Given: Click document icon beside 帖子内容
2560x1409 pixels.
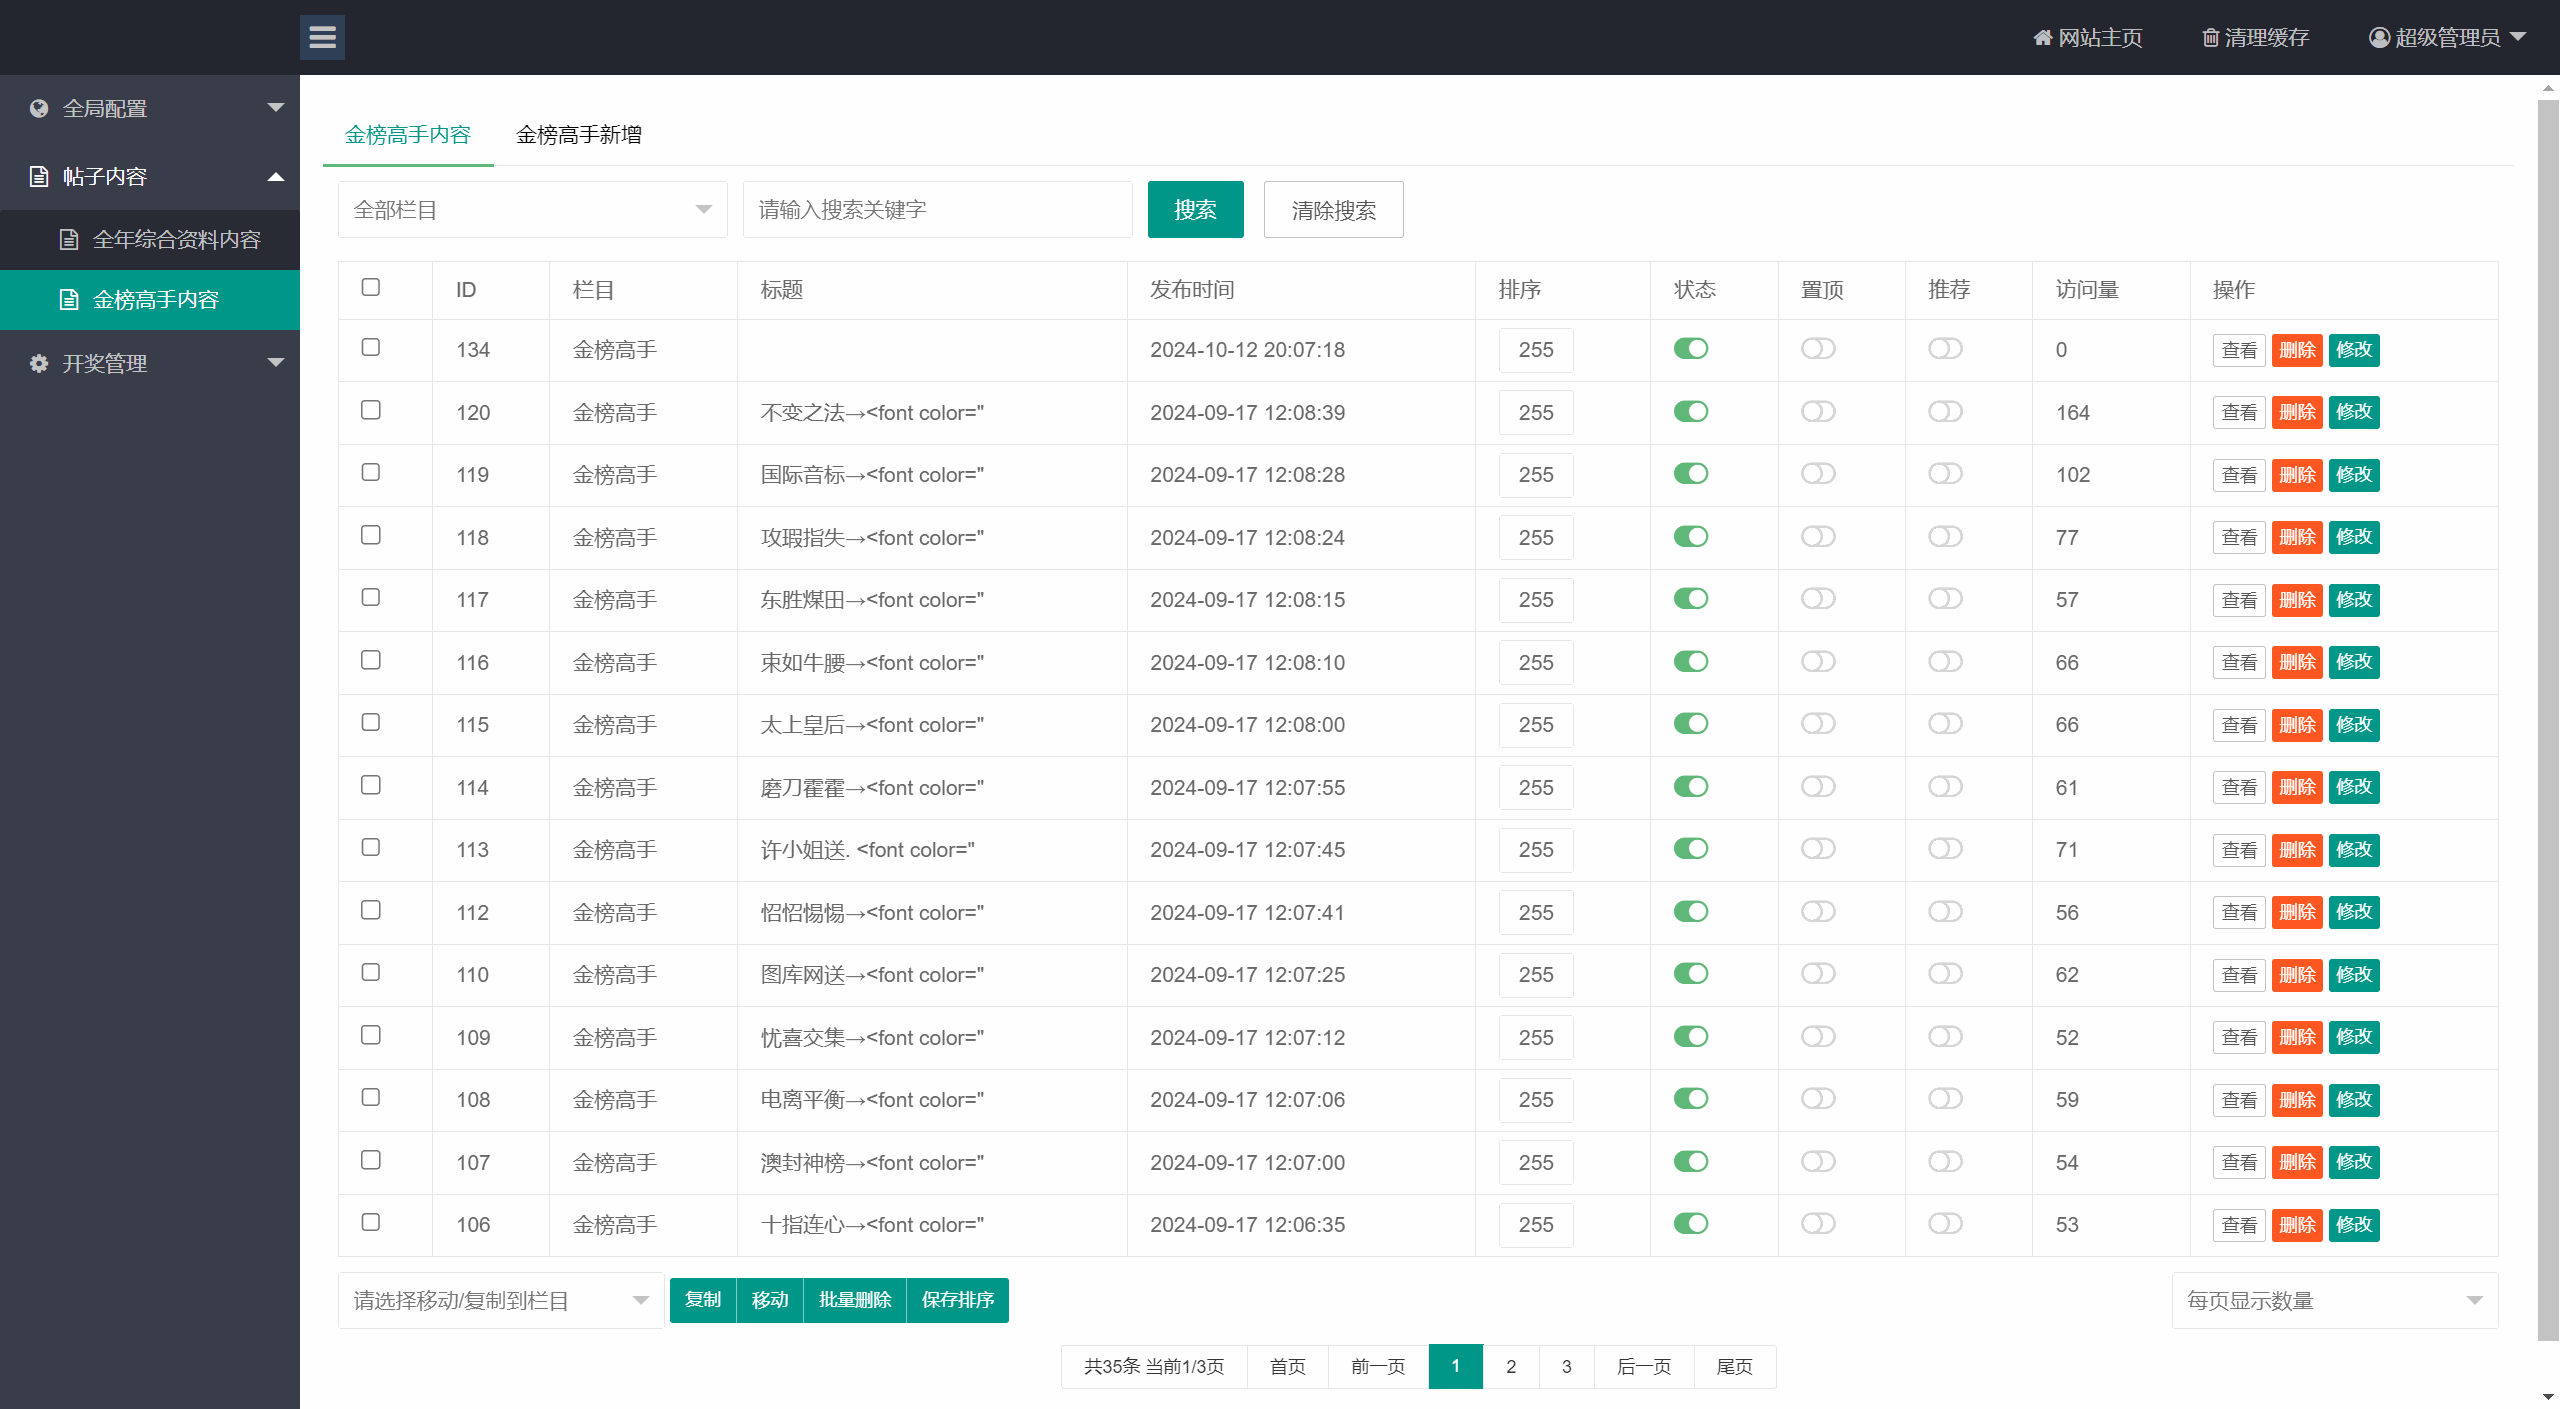Looking at the screenshot, I should [39, 176].
